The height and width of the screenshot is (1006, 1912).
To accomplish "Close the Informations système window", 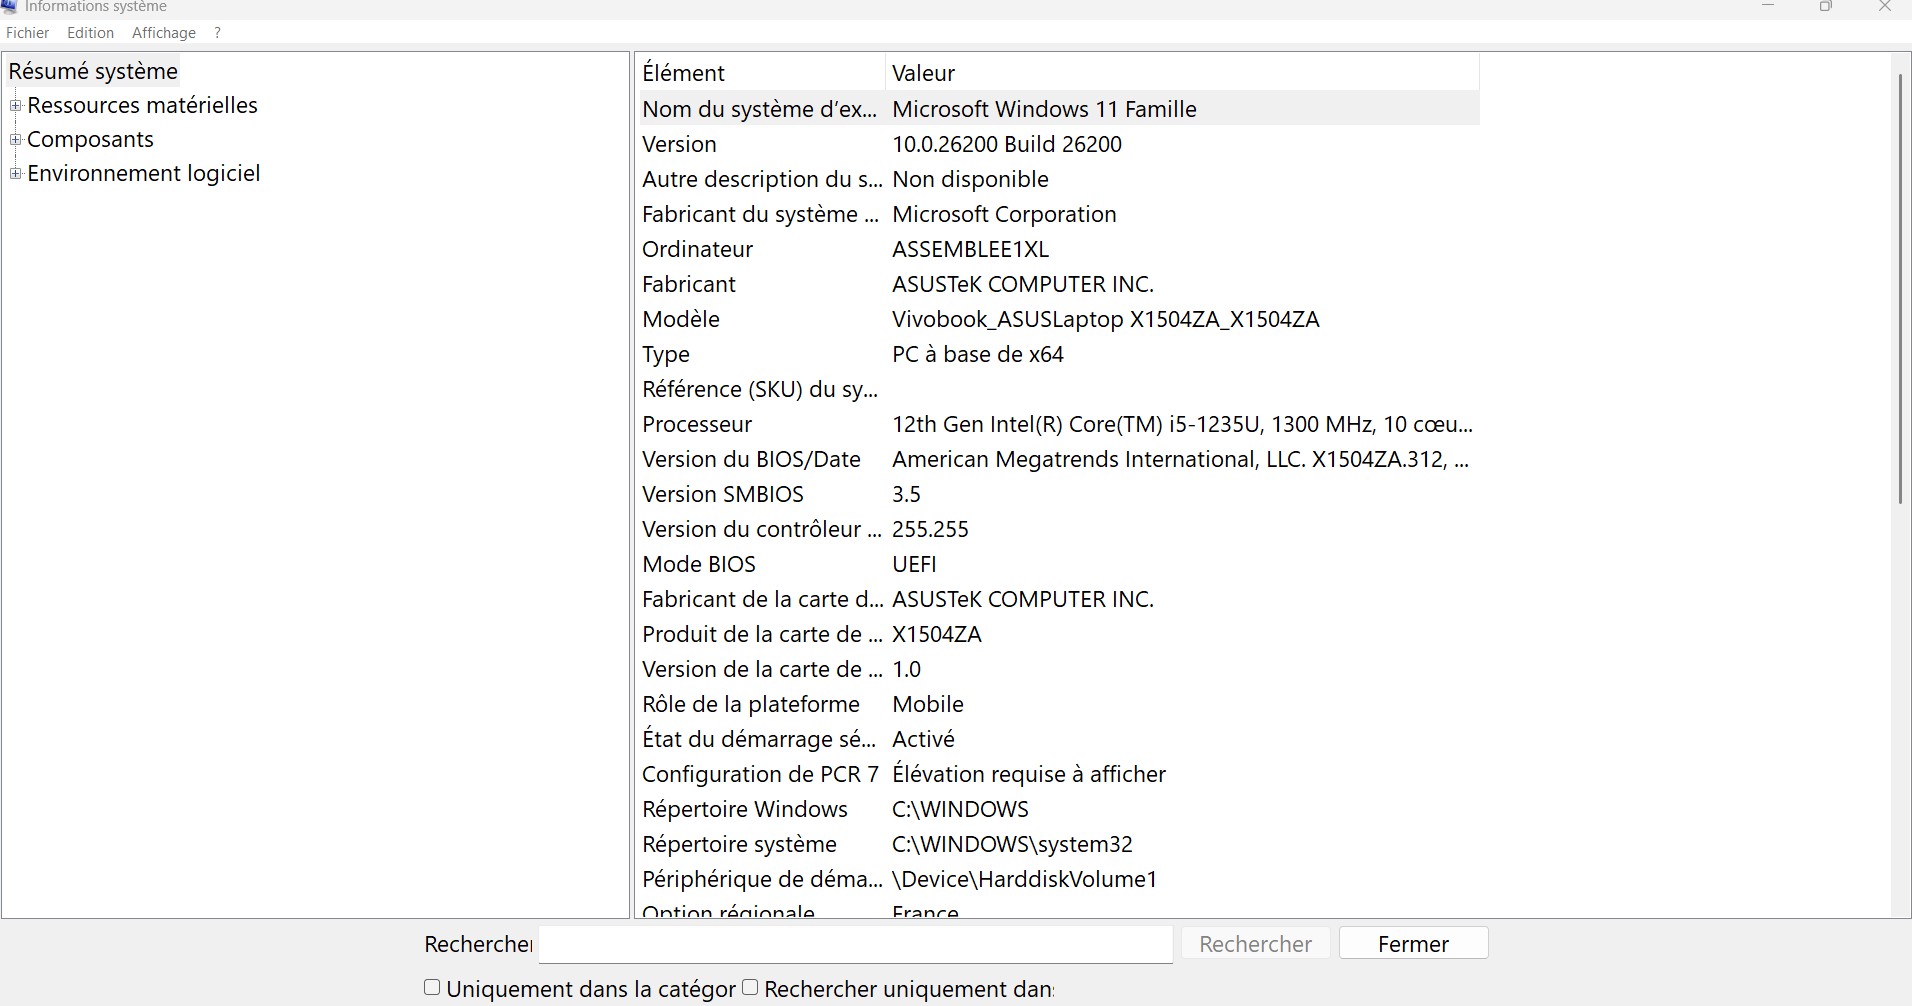I will [1885, 6].
